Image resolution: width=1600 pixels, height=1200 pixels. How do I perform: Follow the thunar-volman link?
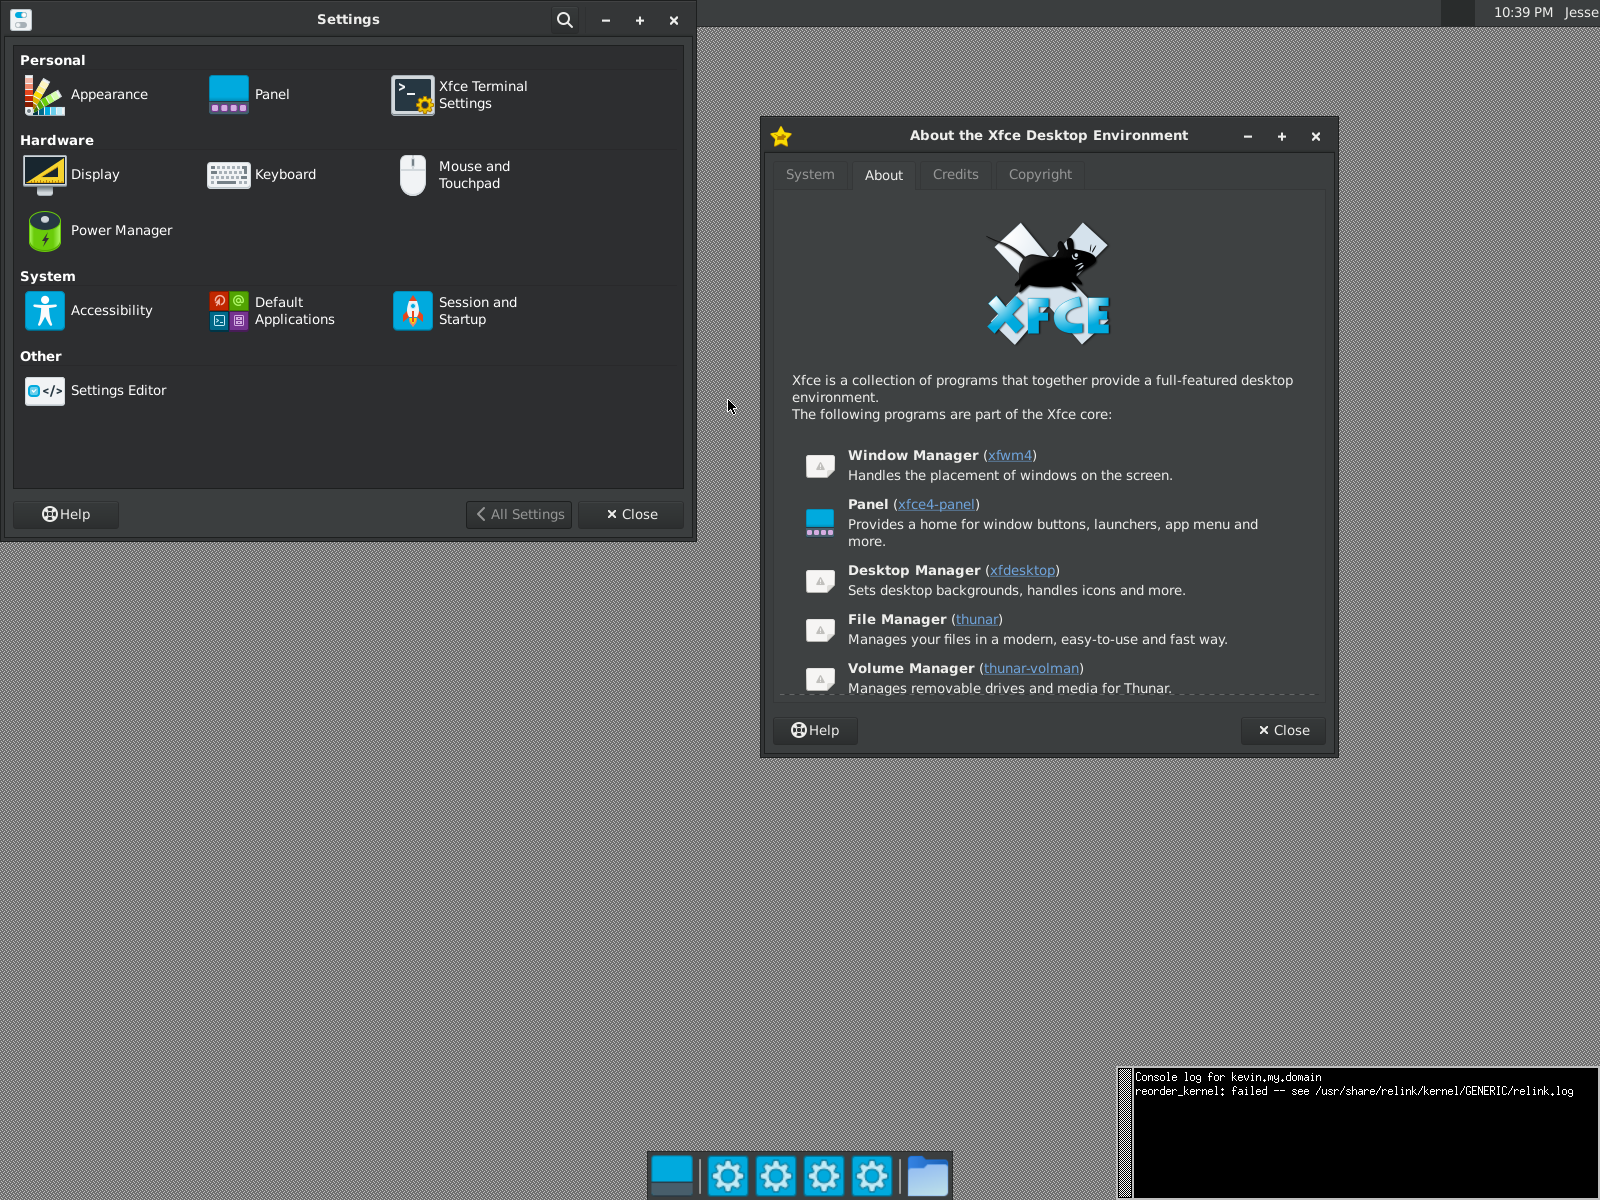click(x=1031, y=669)
